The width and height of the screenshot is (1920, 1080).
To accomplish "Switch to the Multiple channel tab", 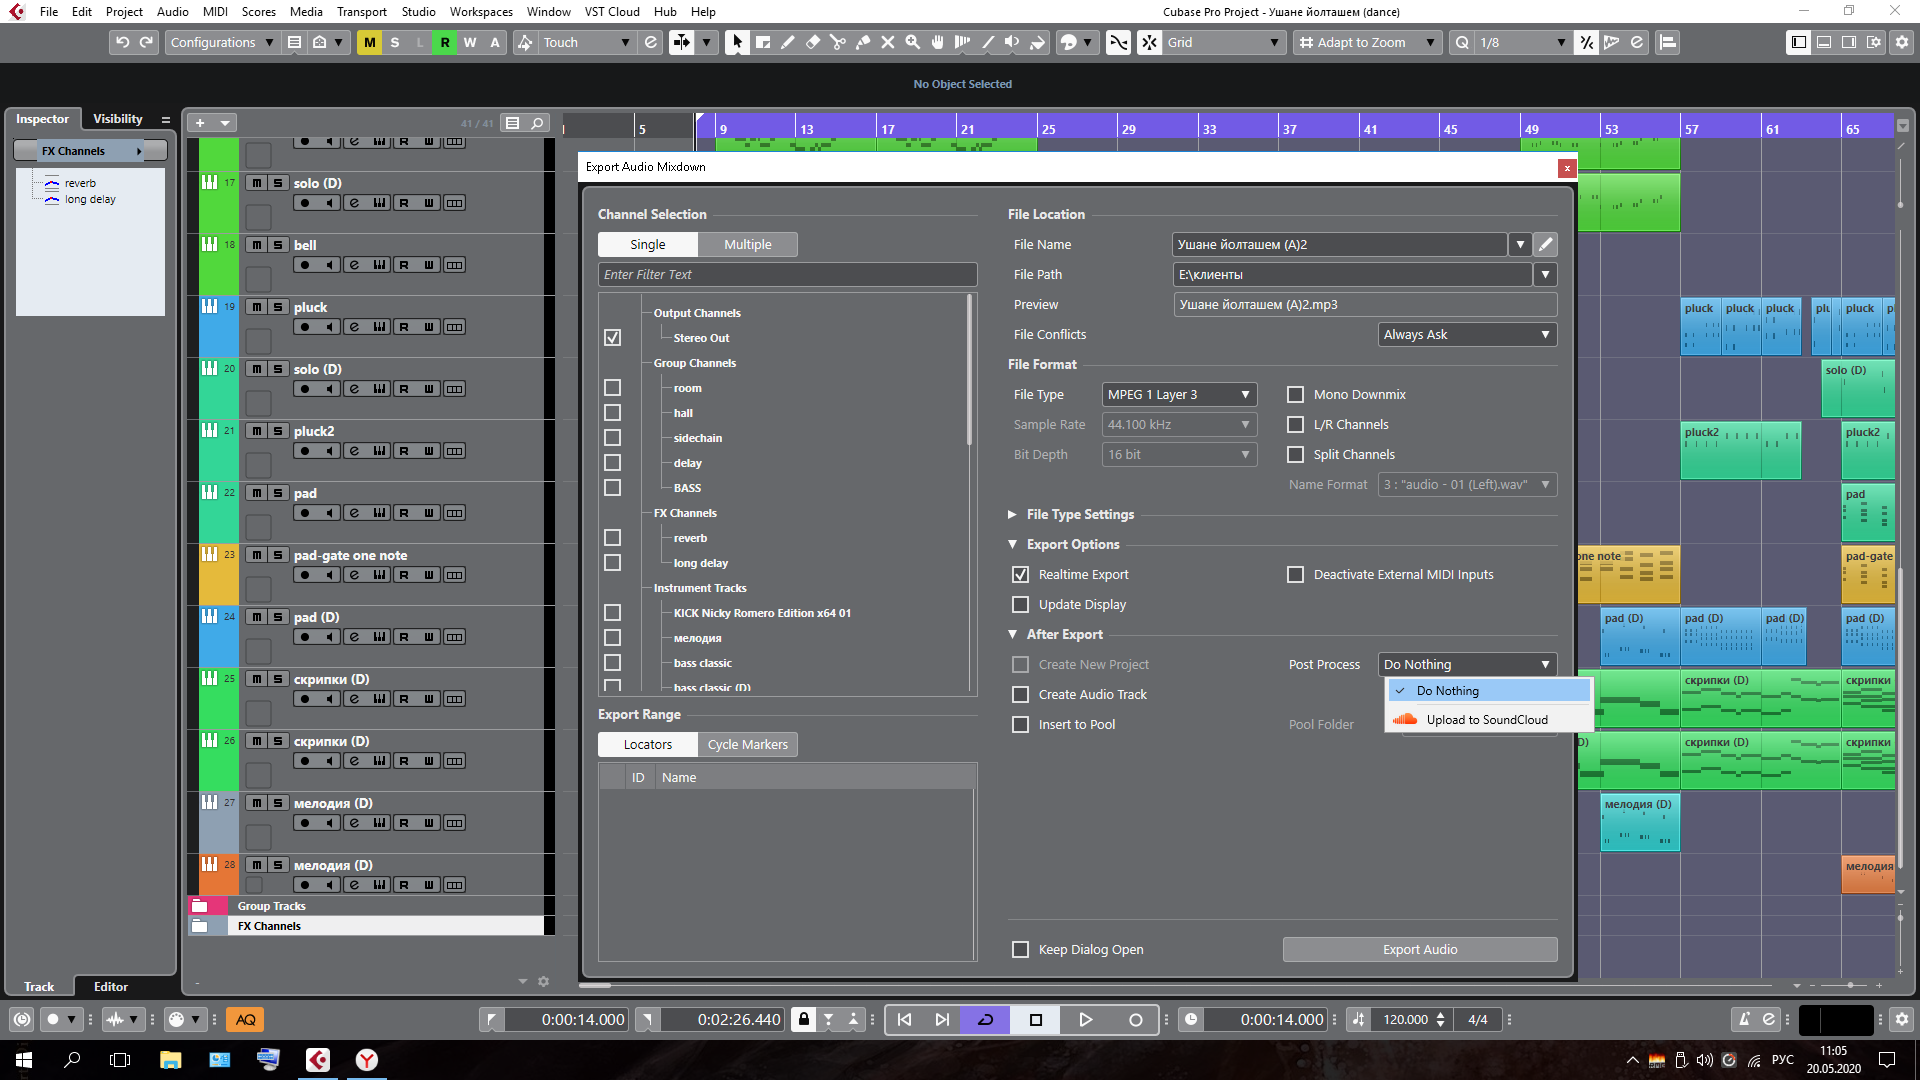I will click(747, 245).
